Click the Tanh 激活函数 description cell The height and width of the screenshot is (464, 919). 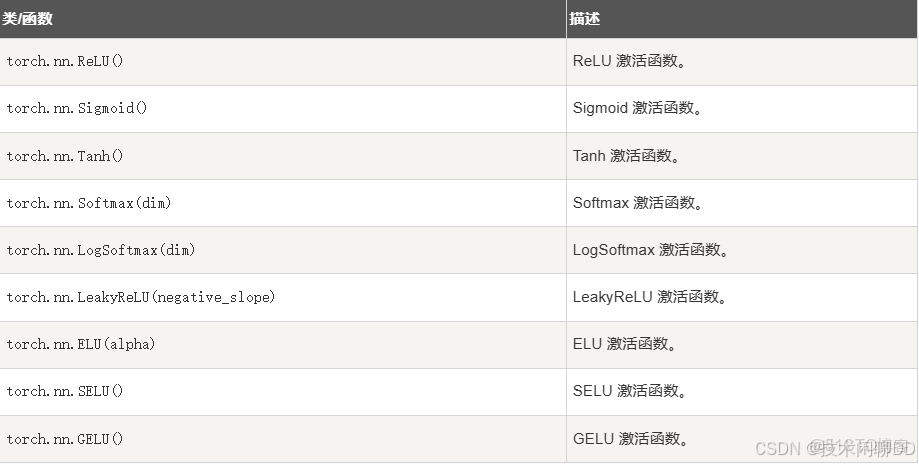click(627, 156)
